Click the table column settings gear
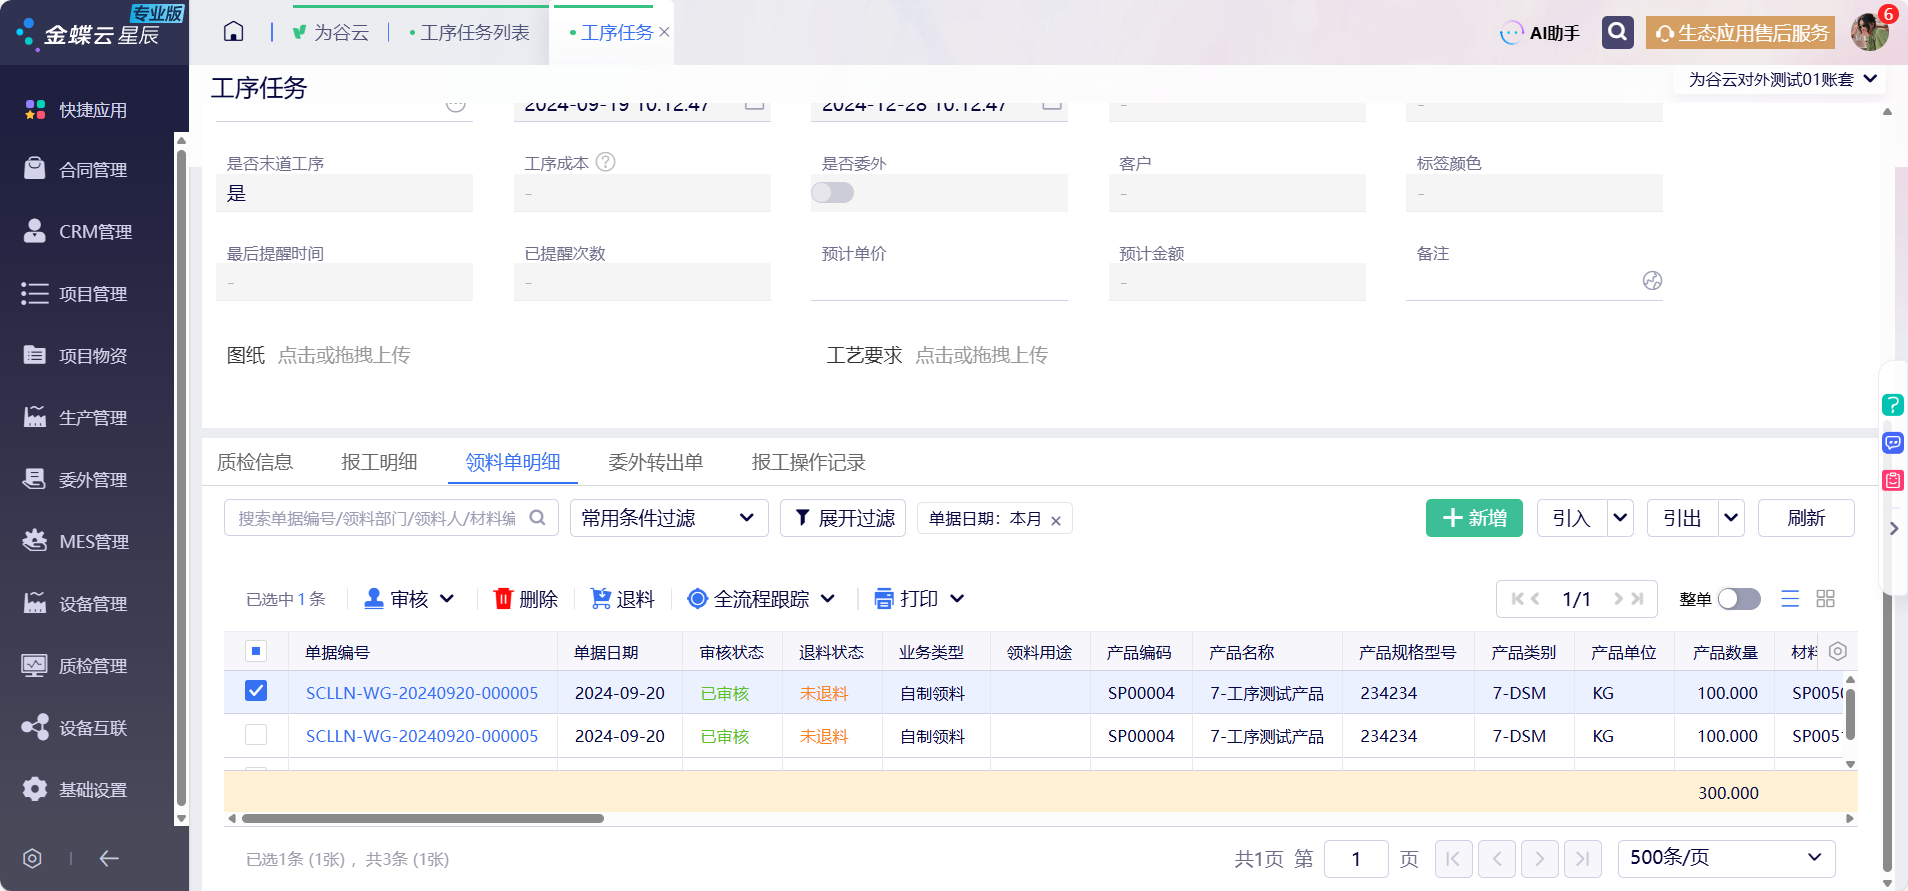Screen dimensions: 1908x891 tap(1837, 652)
